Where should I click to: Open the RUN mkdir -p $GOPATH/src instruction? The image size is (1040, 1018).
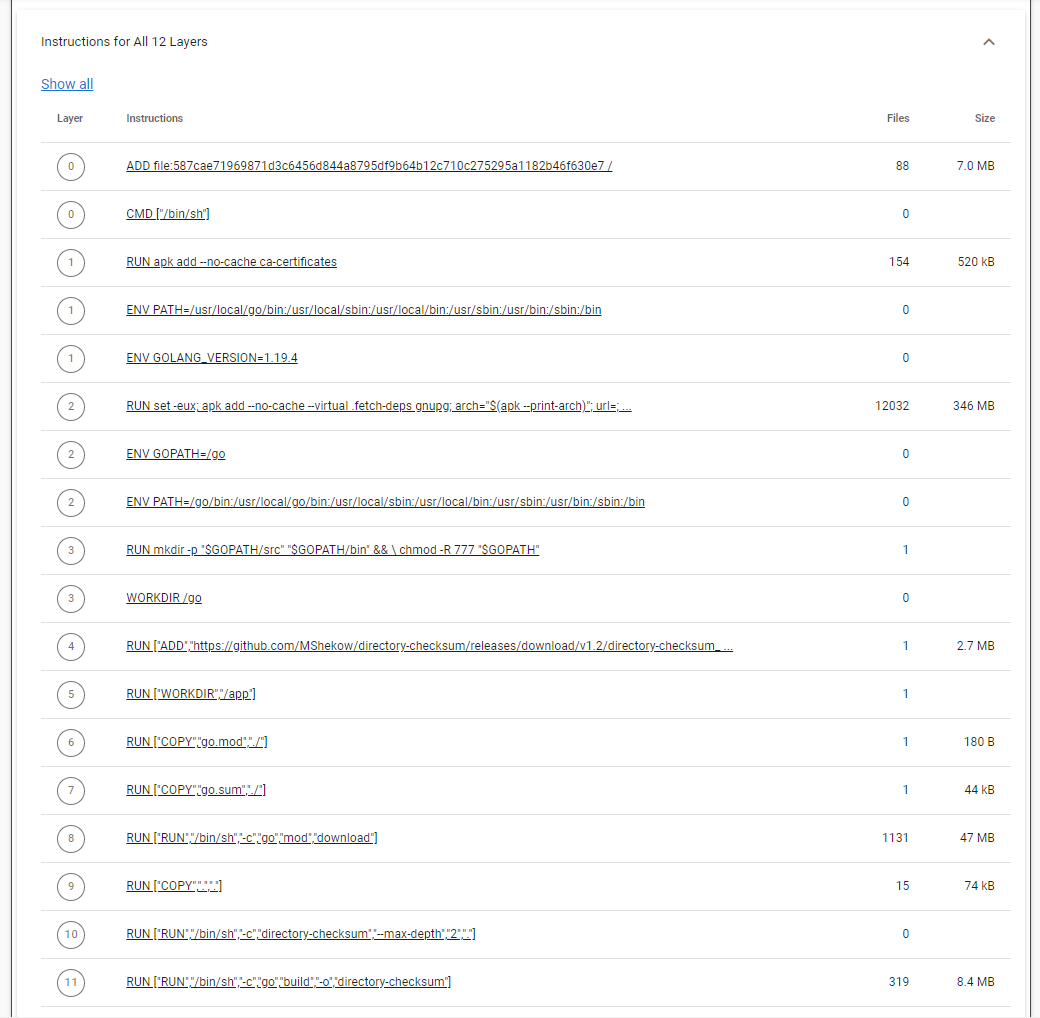[x=332, y=550]
